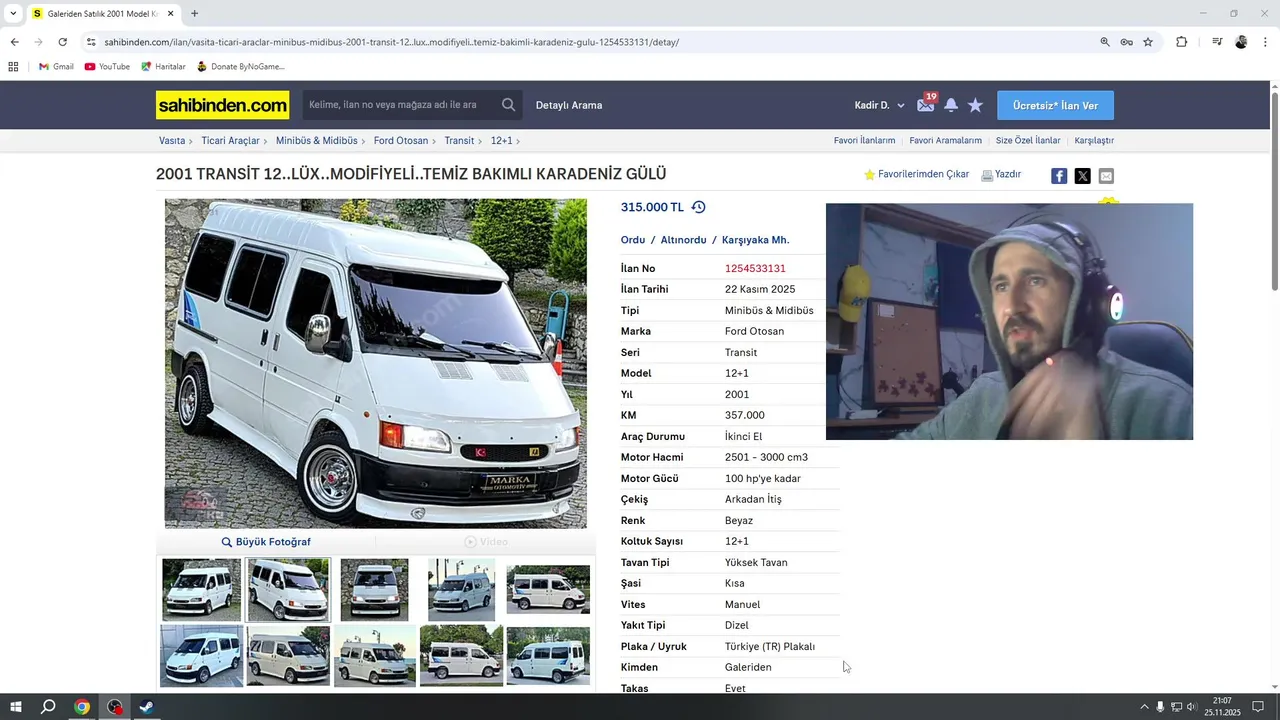
Task: Open the taskbar search icon
Action: click(x=48, y=707)
